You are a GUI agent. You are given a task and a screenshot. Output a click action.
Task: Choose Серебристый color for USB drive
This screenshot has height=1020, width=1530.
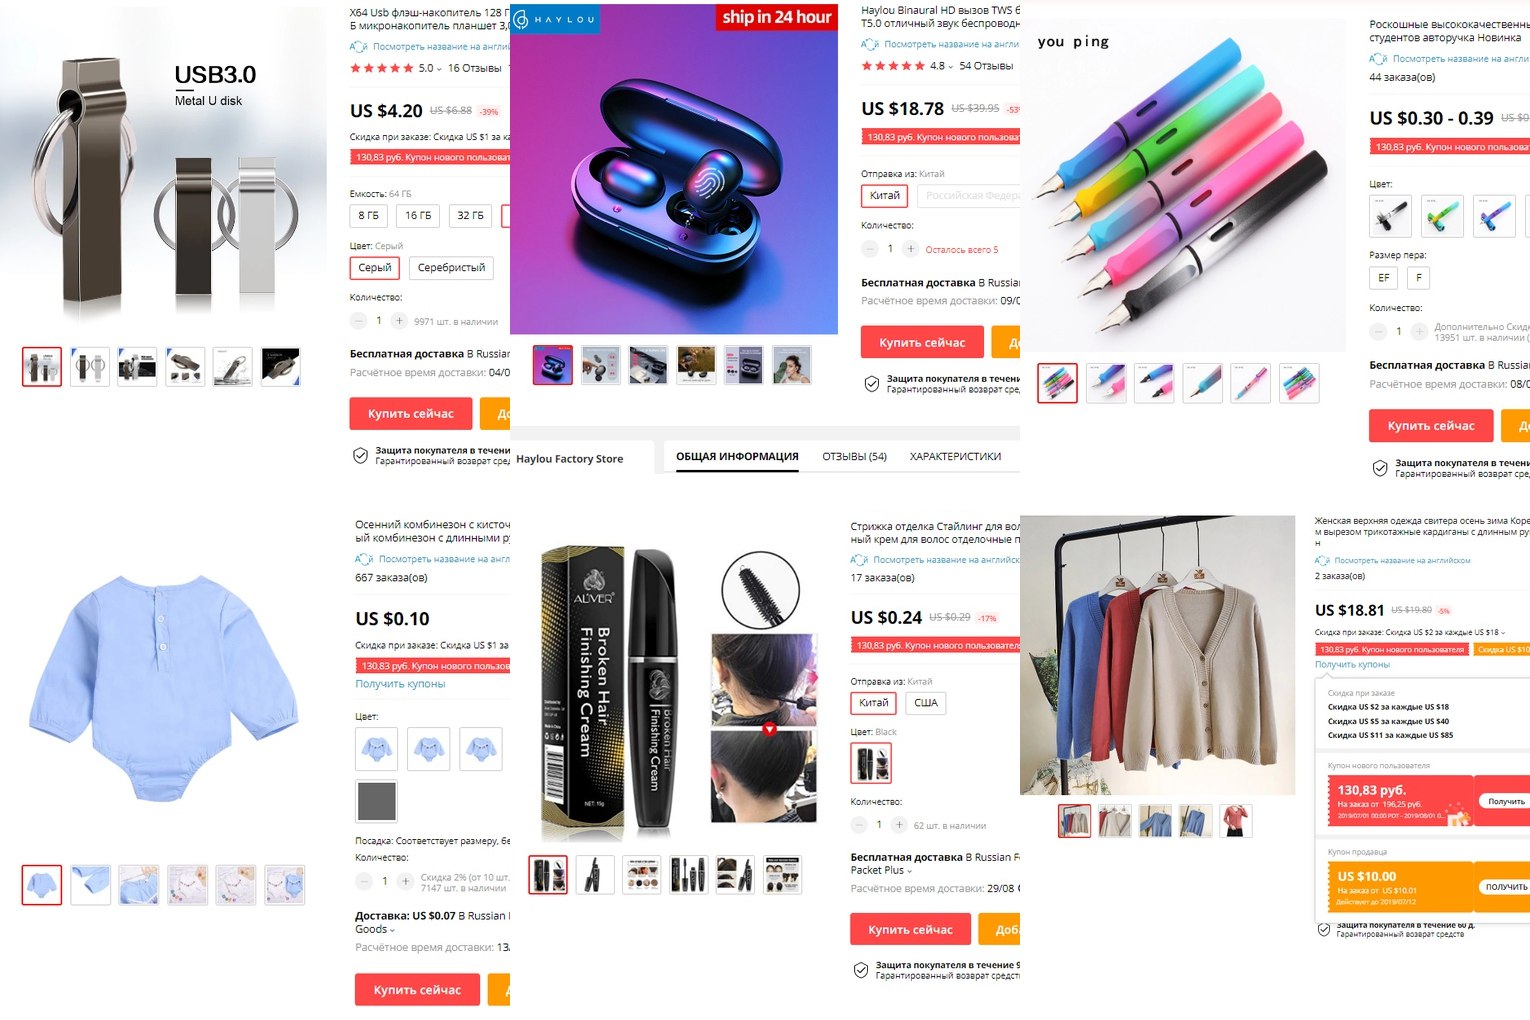[x=451, y=268]
